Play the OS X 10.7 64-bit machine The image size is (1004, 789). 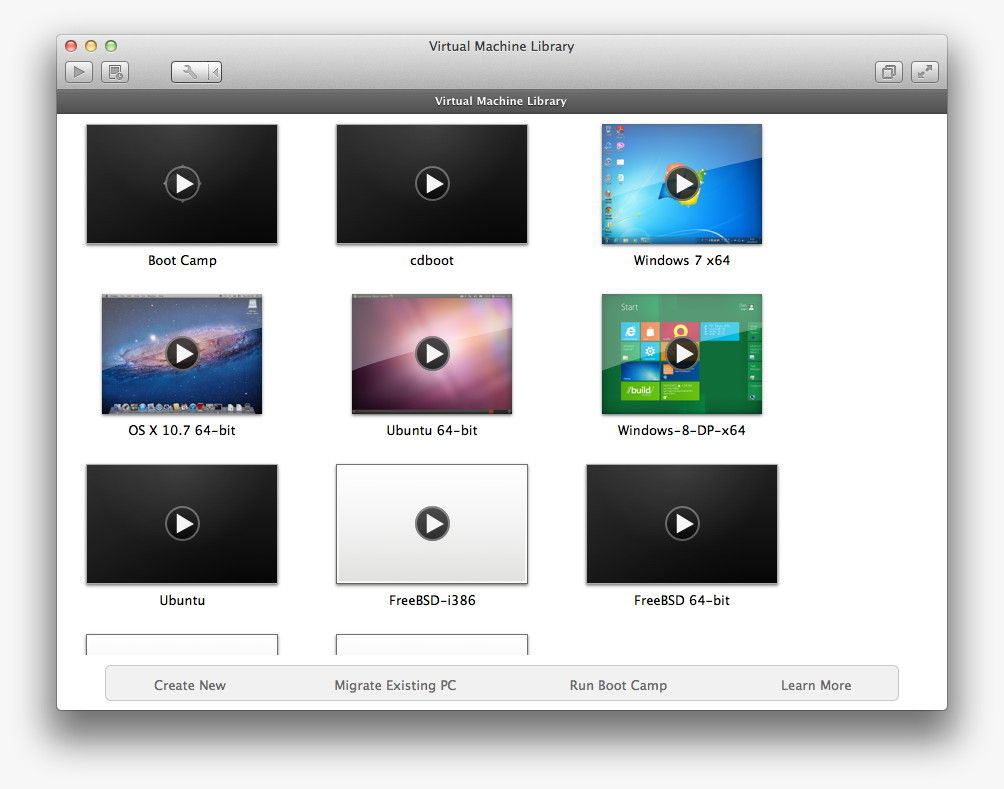pyautogui.click(x=182, y=354)
